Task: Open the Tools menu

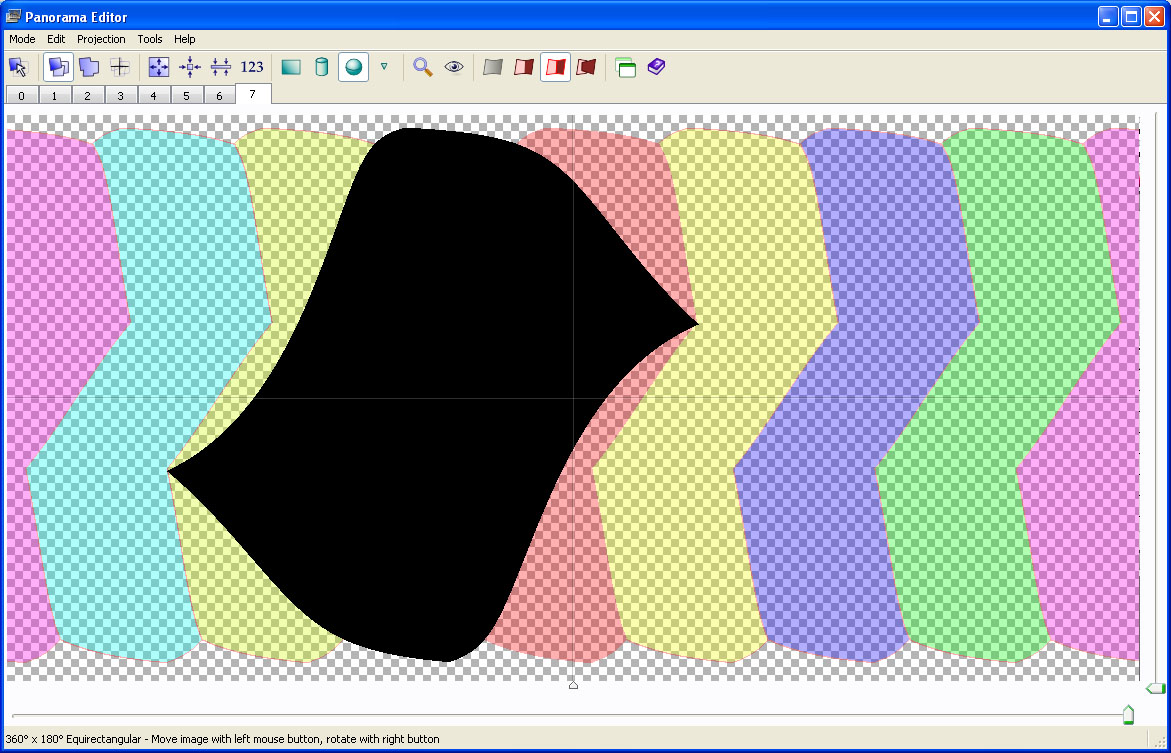Action: coord(150,39)
